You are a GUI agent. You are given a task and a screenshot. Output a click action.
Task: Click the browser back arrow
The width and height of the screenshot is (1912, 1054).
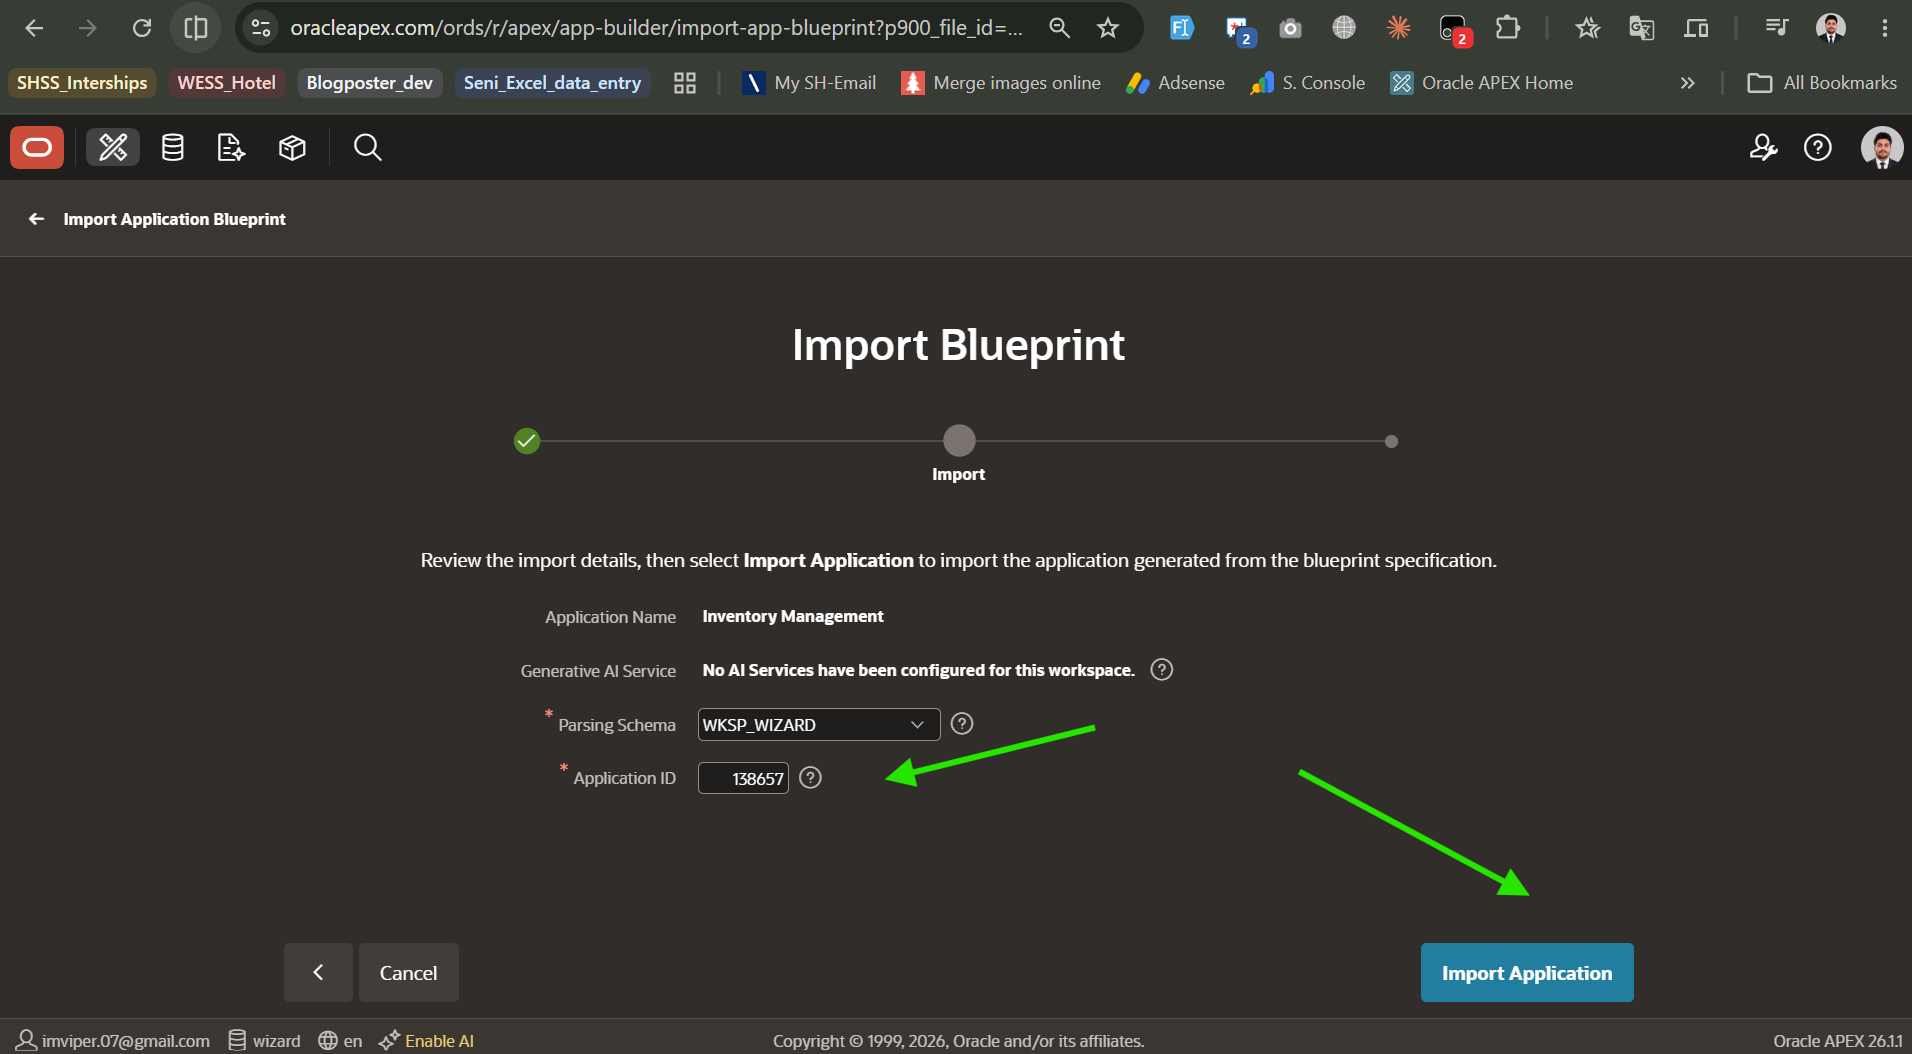[x=34, y=28]
